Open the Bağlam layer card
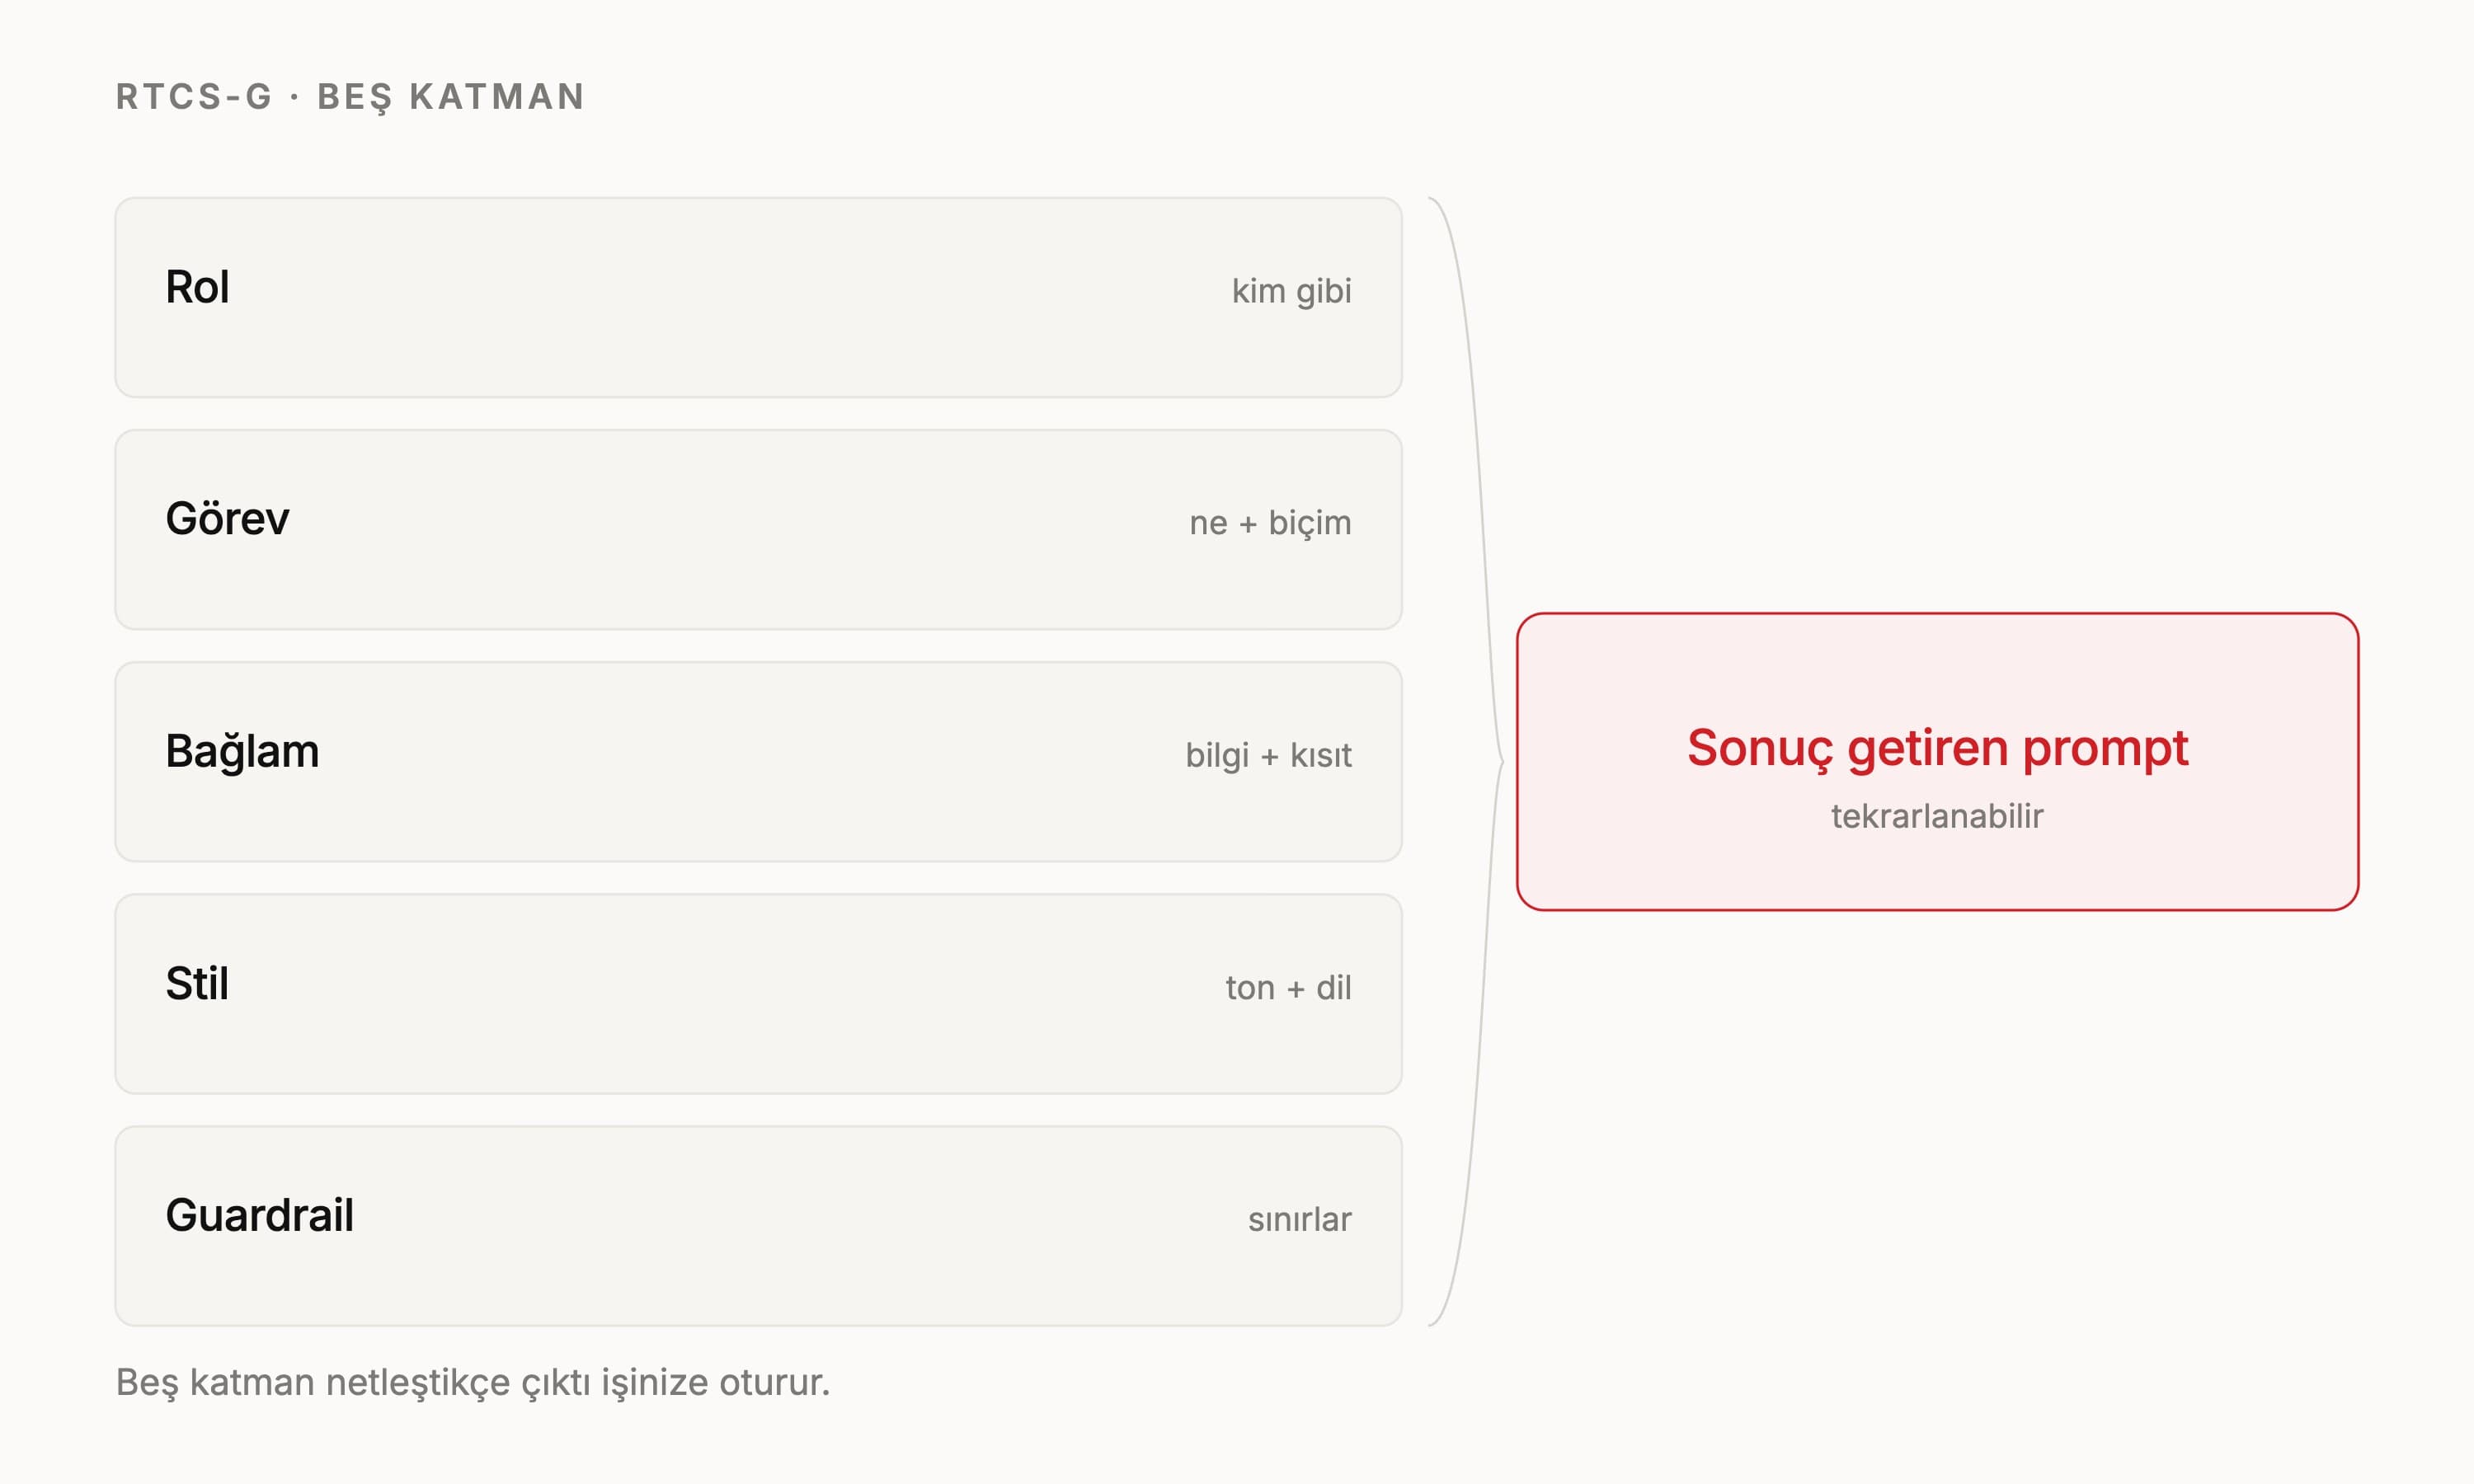The height and width of the screenshot is (1484, 2474). click(758, 761)
